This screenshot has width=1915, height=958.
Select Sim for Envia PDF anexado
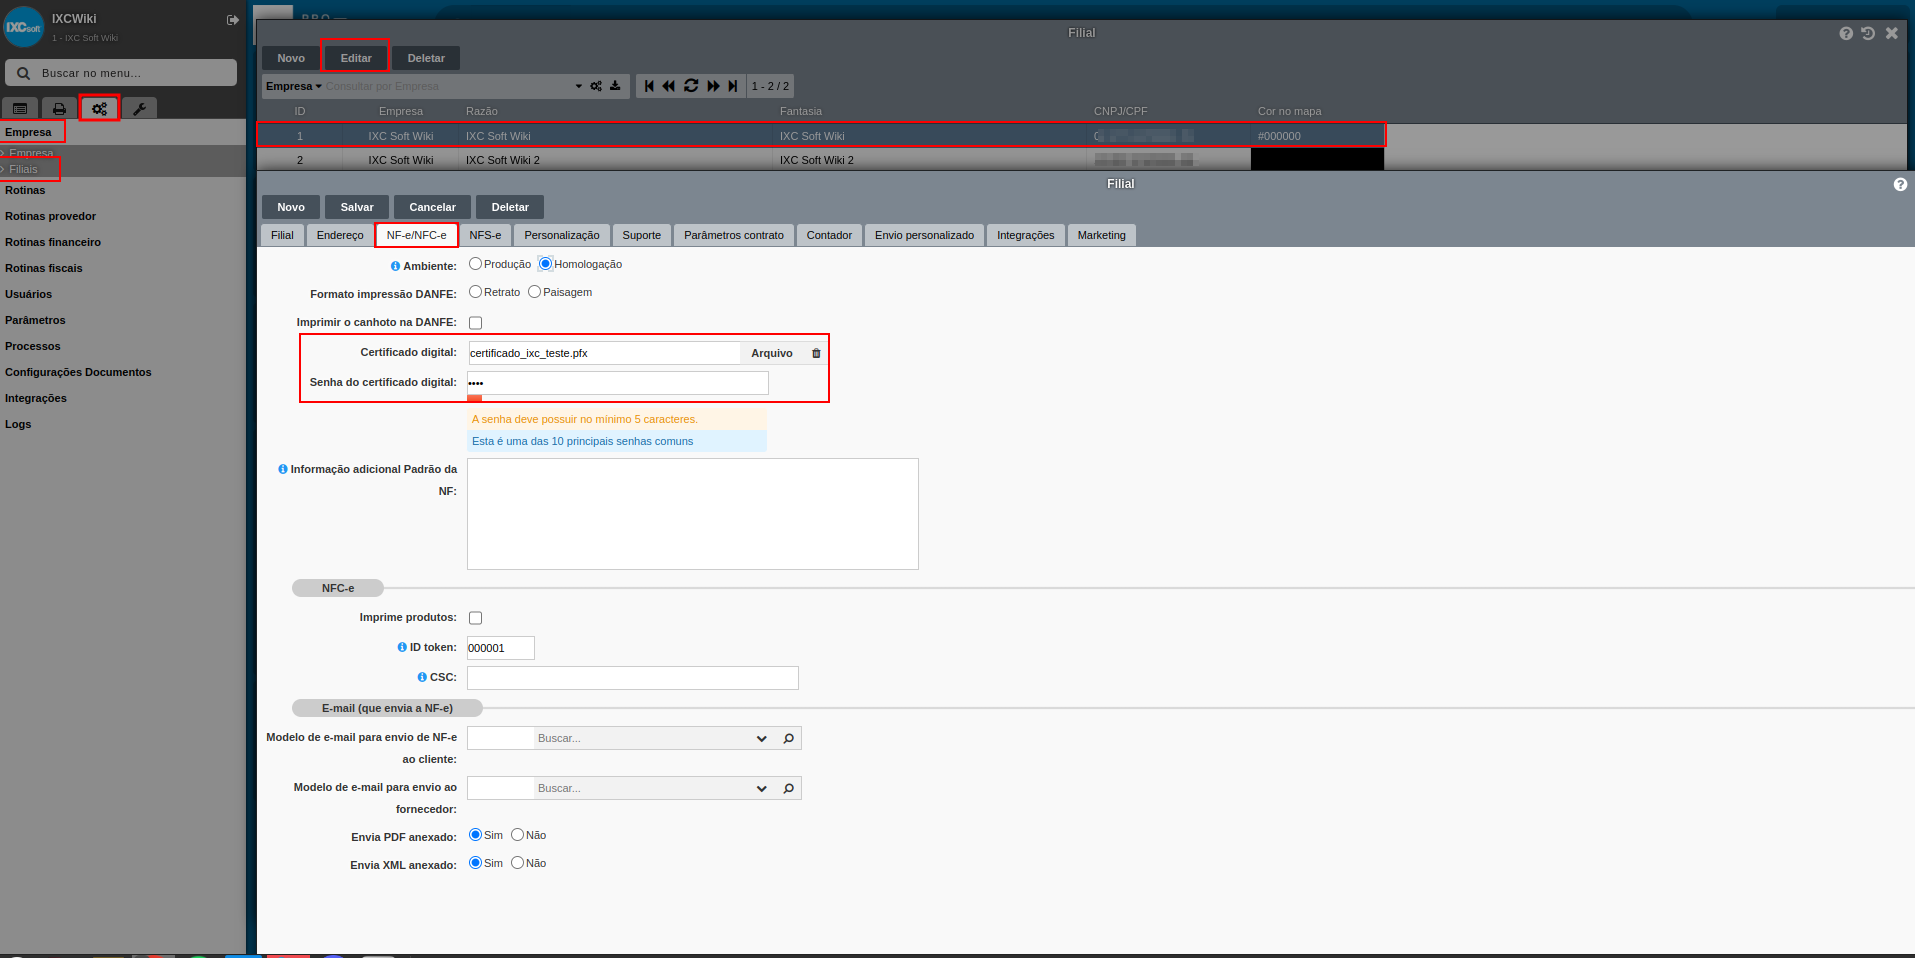pos(475,835)
